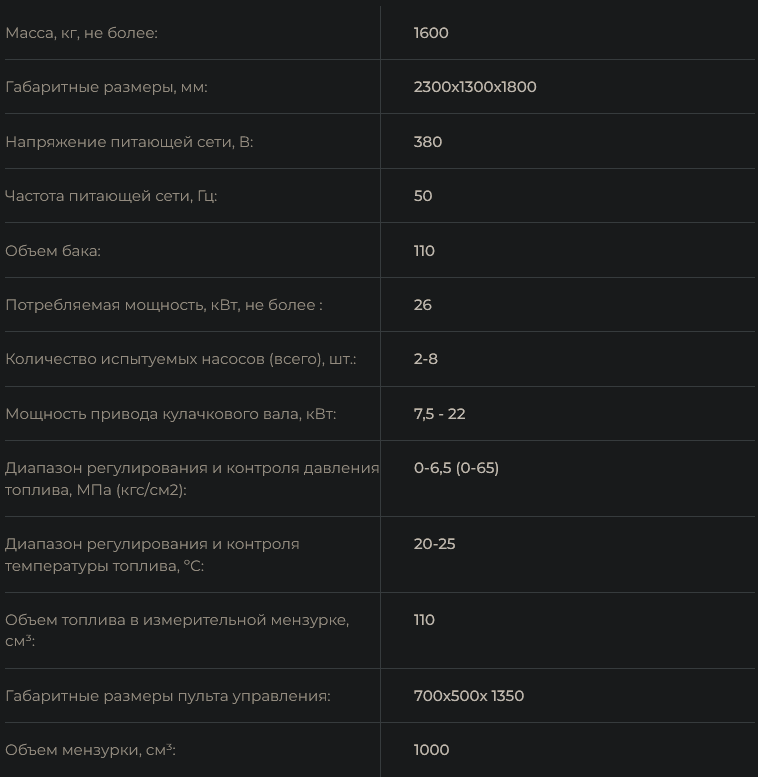
Task: Select the pressure range value 0-6,5 (0-65)
Action: coord(456,468)
